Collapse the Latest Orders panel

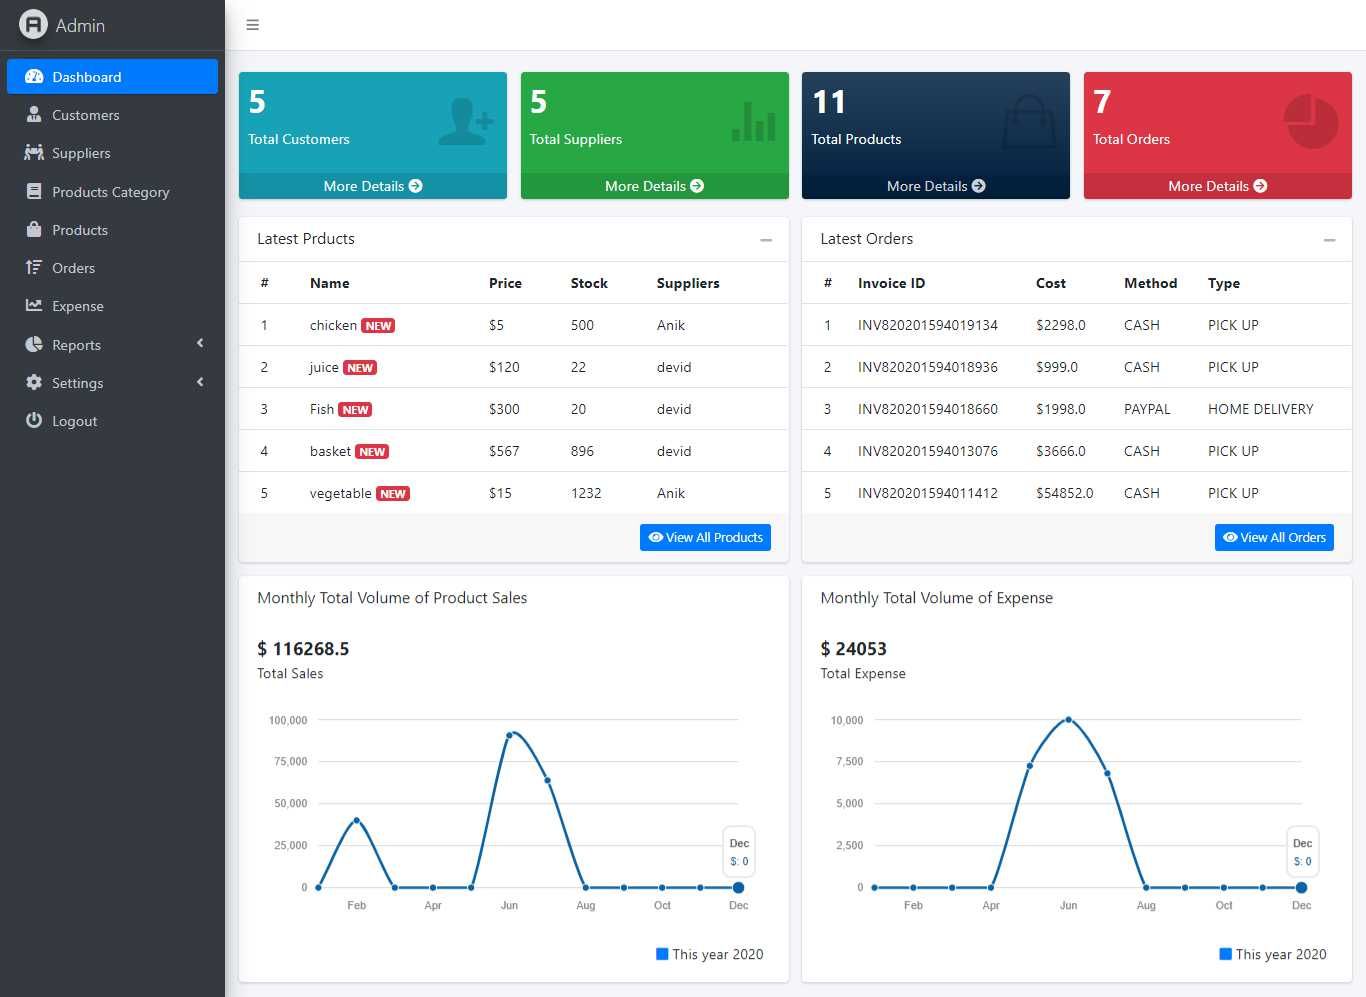point(1329,240)
